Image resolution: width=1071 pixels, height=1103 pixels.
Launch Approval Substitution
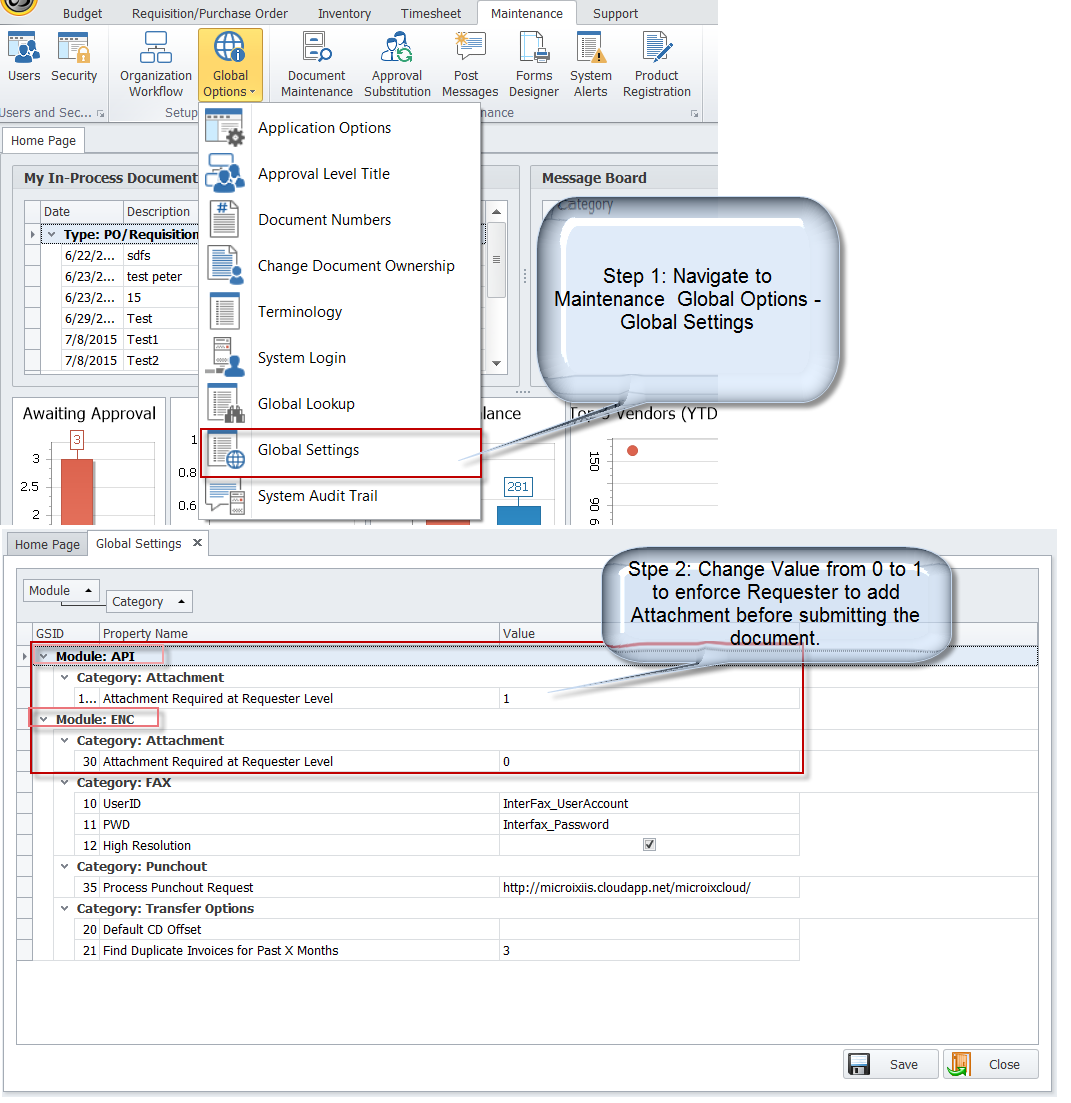(397, 66)
